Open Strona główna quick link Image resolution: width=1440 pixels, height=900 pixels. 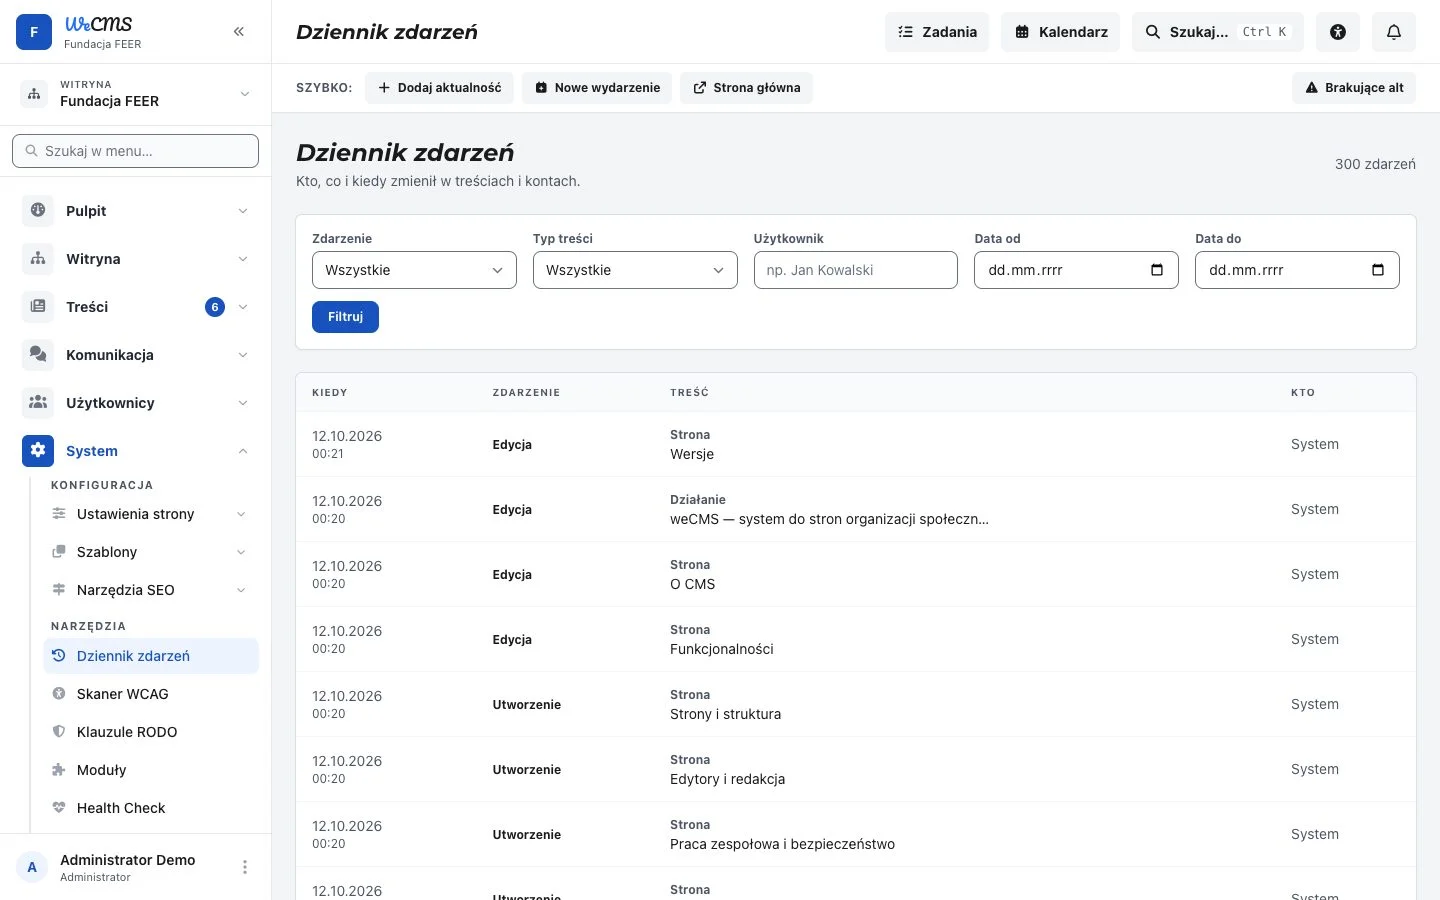point(747,88)
